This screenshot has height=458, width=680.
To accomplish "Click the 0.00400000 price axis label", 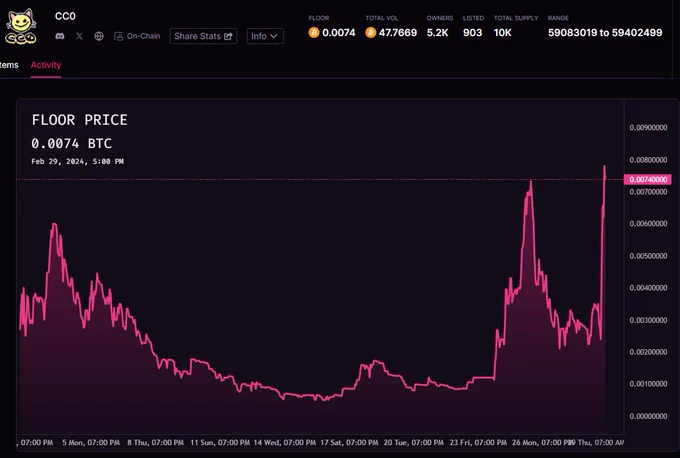I will pyautogui.click(x=648, y=288).
